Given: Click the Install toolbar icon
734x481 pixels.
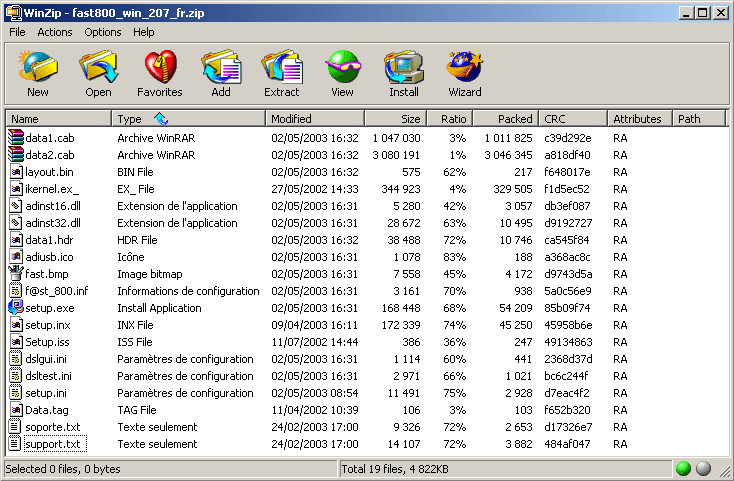Looking at the screenshot, I should (404, 67).
